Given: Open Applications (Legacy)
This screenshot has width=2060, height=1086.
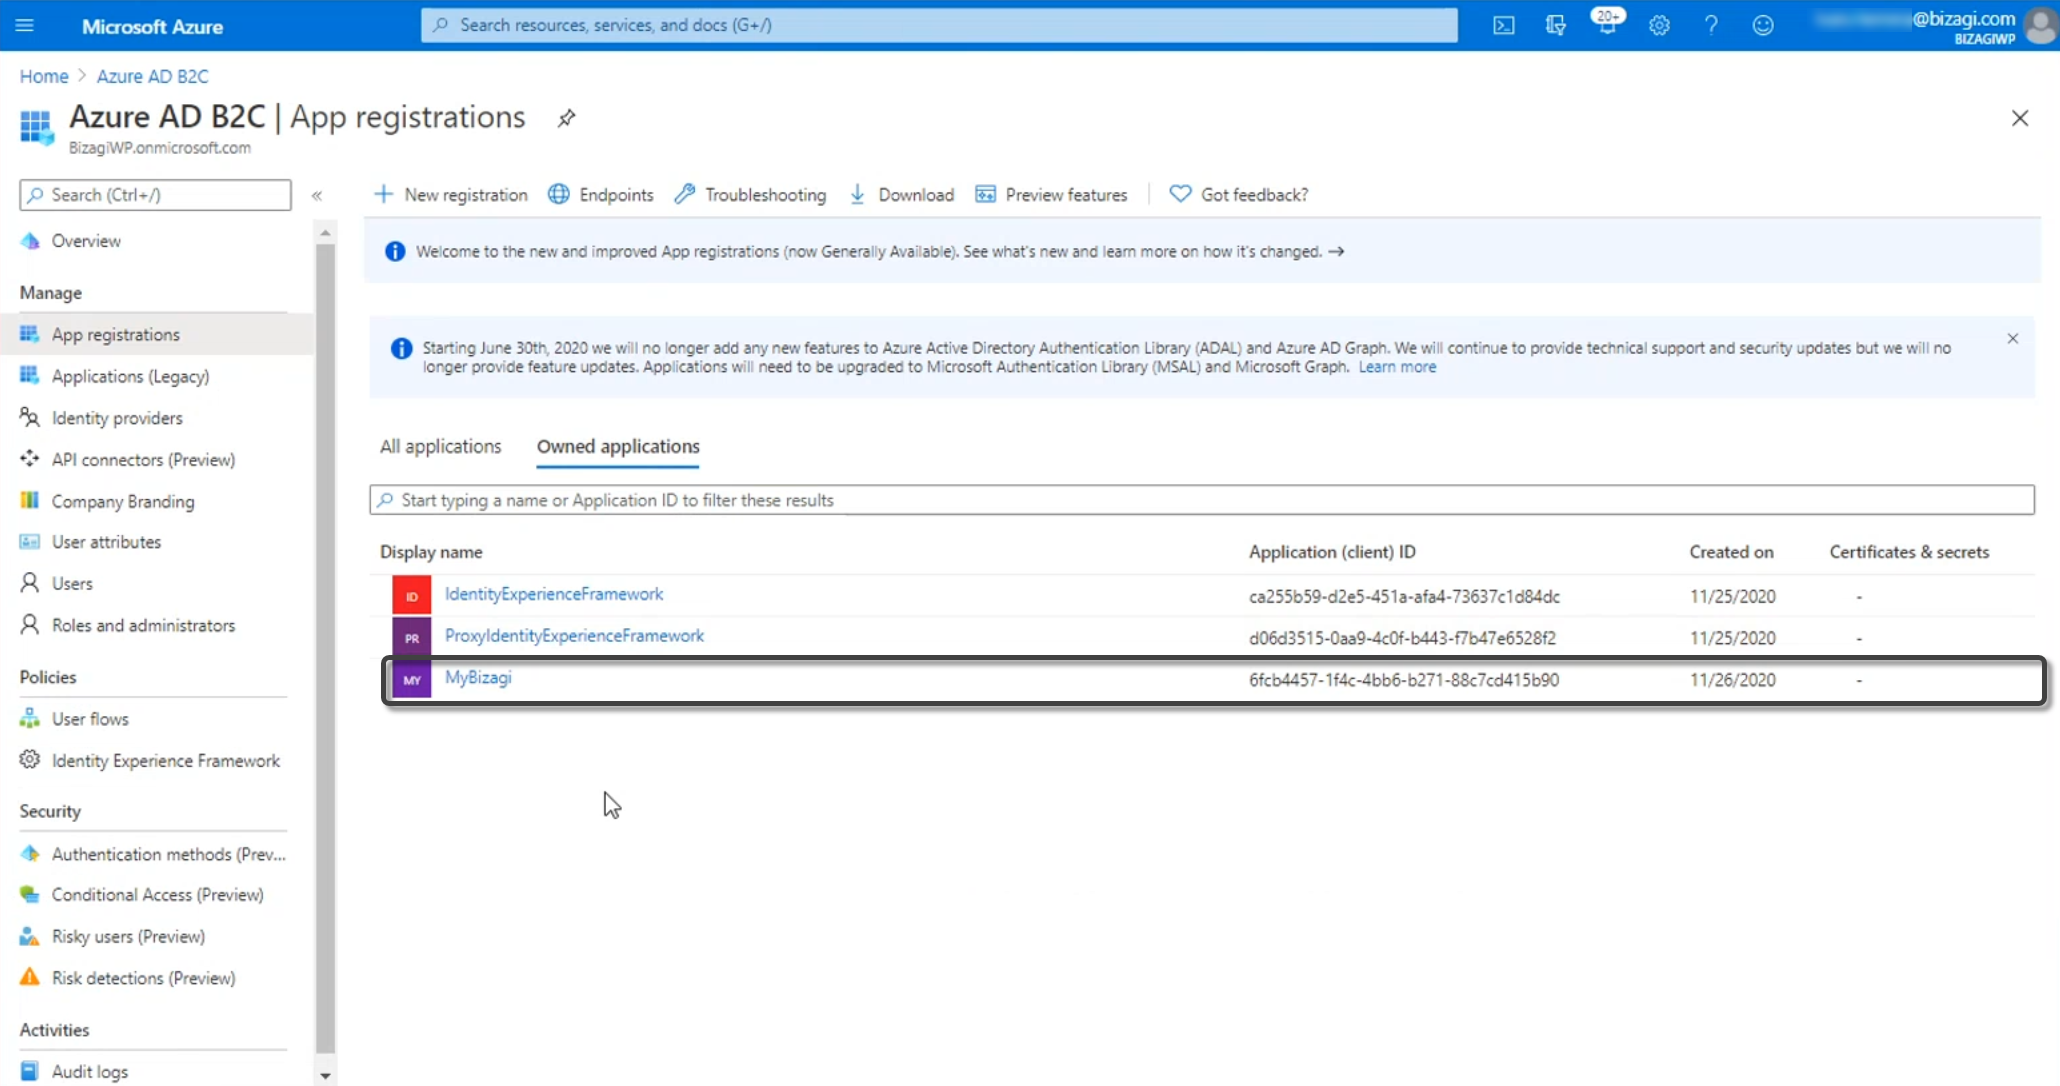Looking at the screenshot, I should pos(130,376).
